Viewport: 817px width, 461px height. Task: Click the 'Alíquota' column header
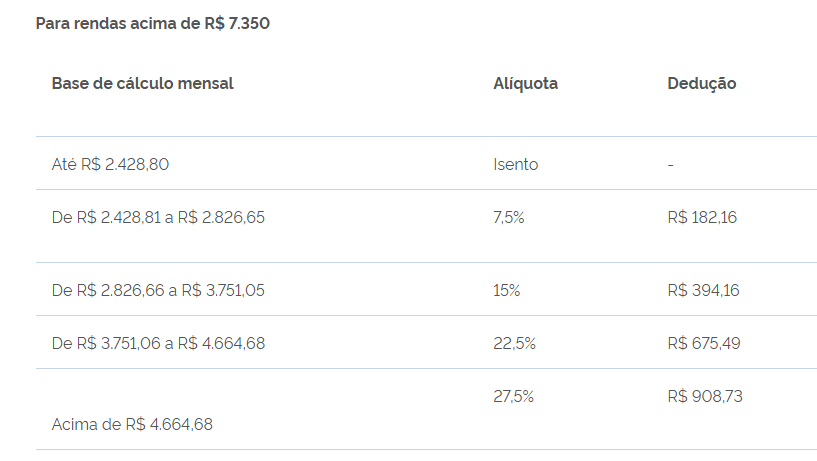coord(525,83)
